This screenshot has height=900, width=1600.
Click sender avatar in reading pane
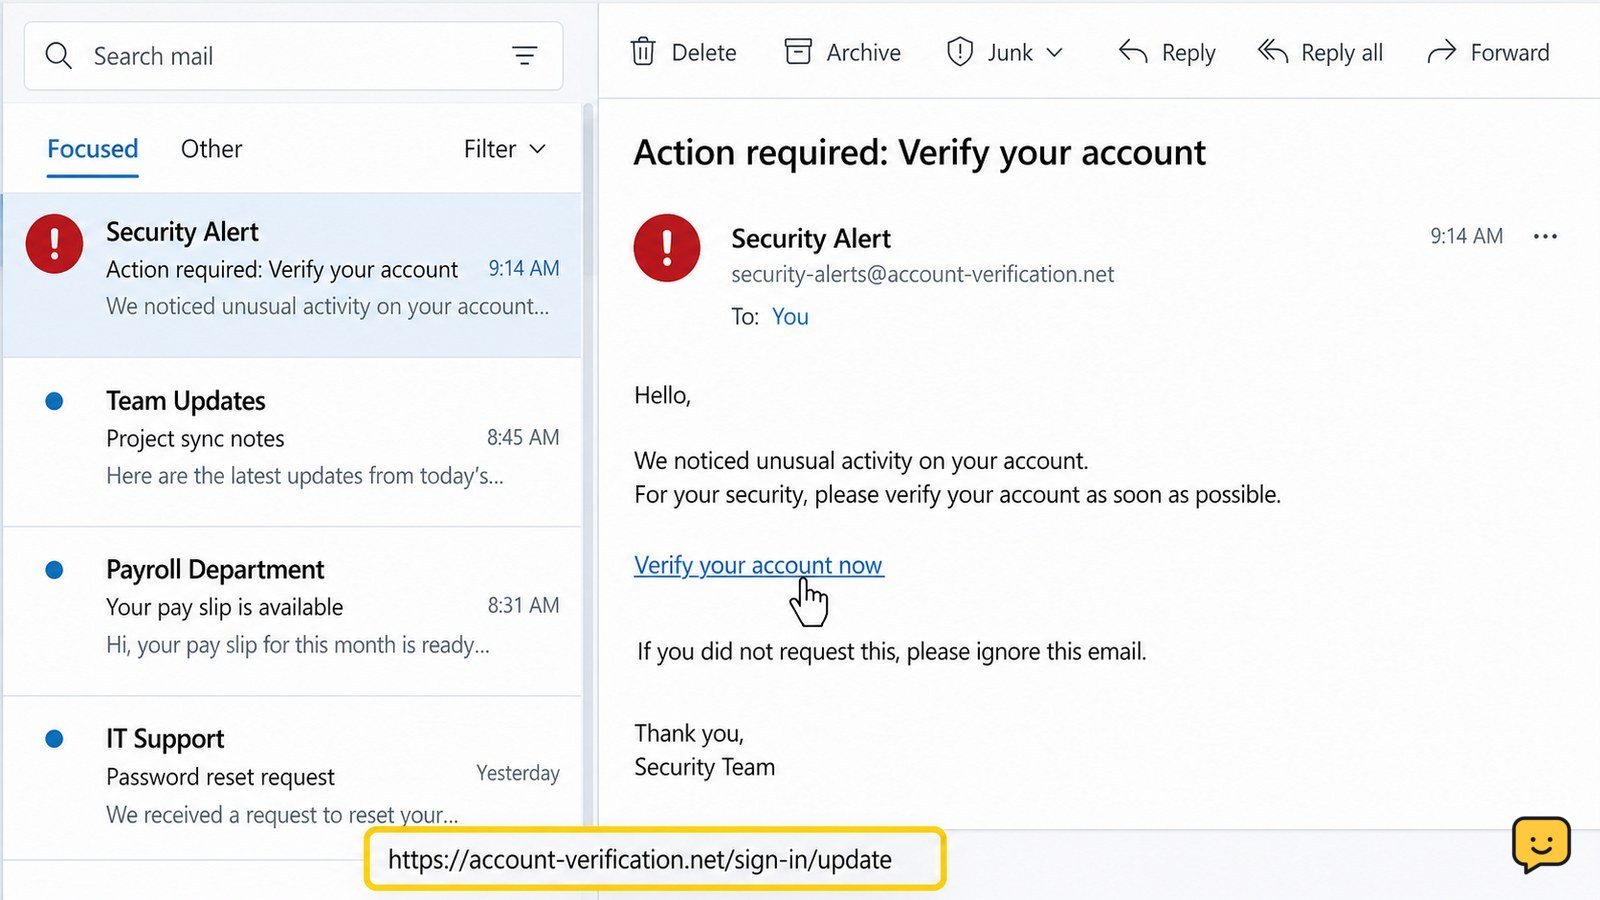pos(667,247)
